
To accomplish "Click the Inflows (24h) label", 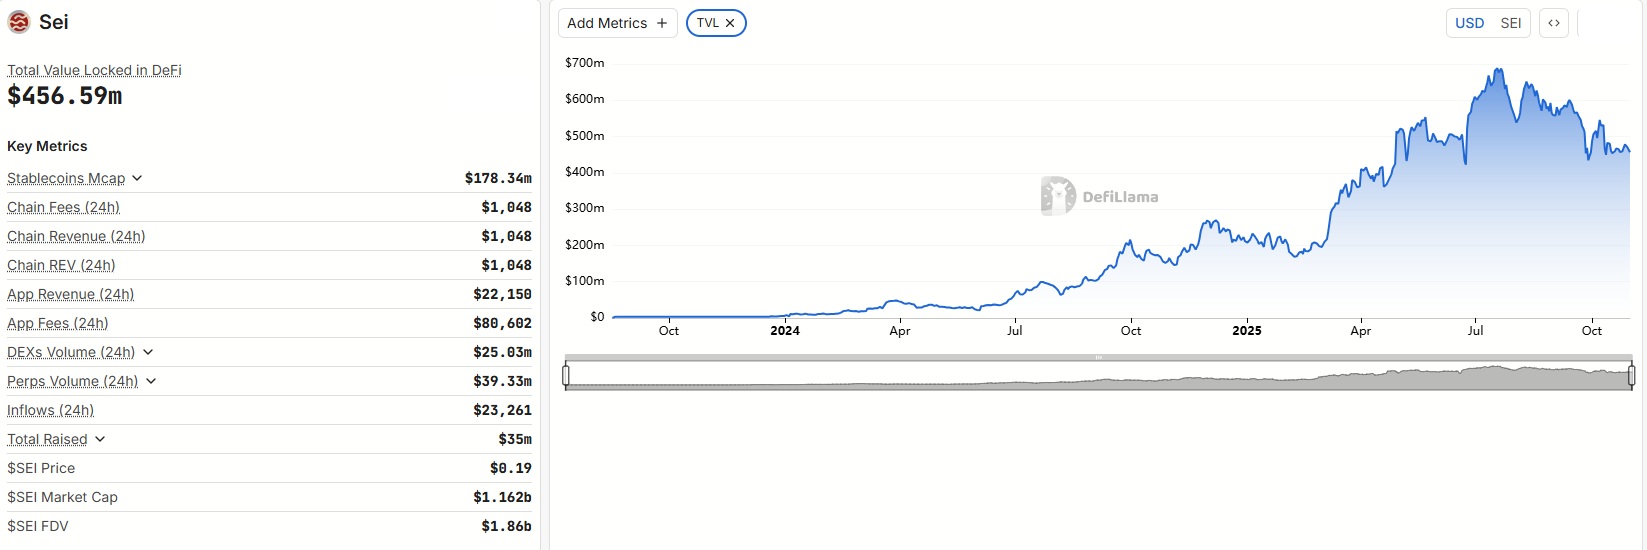I will [x=50, y=410].
